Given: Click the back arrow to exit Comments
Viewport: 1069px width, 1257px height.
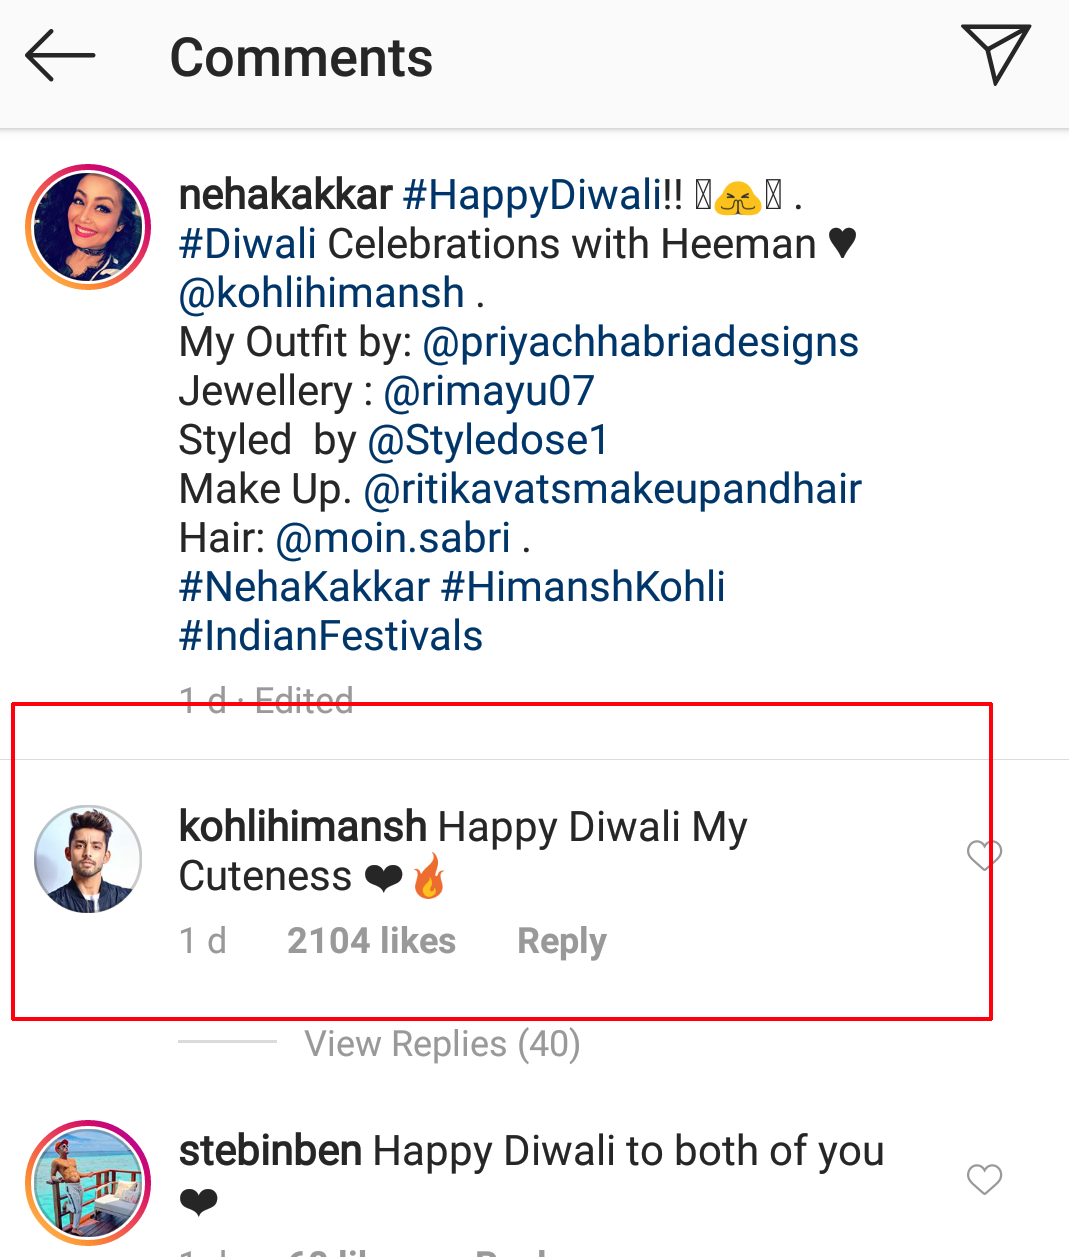Looking at the screenshot, I should tap(57, 56).
